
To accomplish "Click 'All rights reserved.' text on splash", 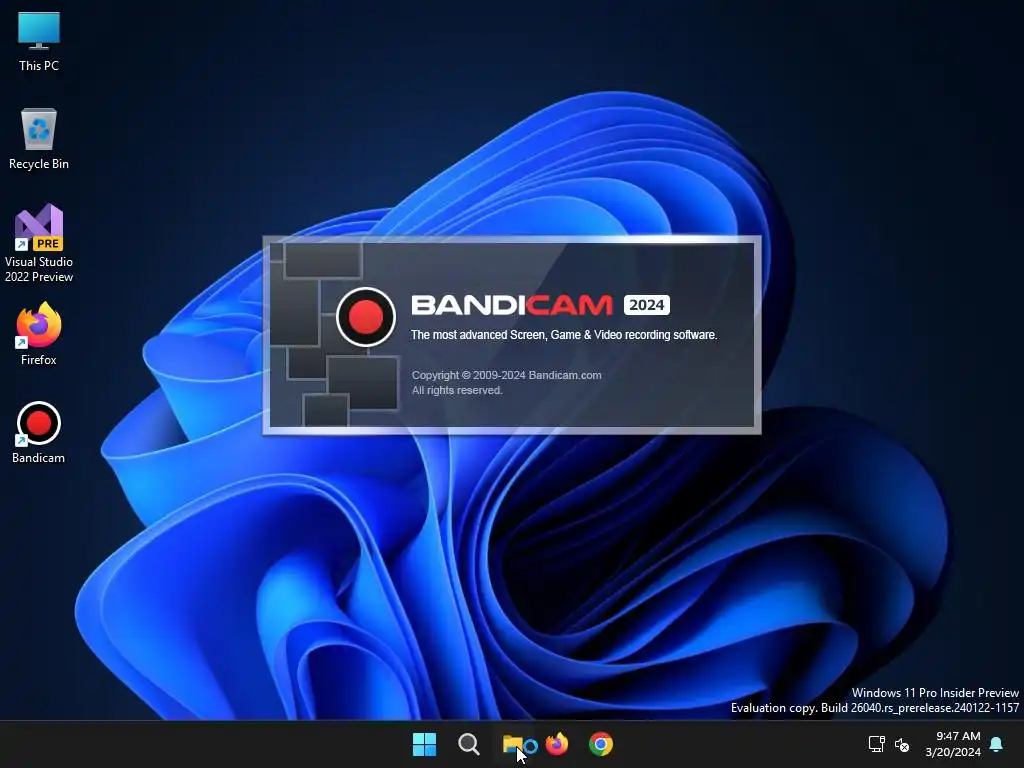I will [x=456, y=390].
